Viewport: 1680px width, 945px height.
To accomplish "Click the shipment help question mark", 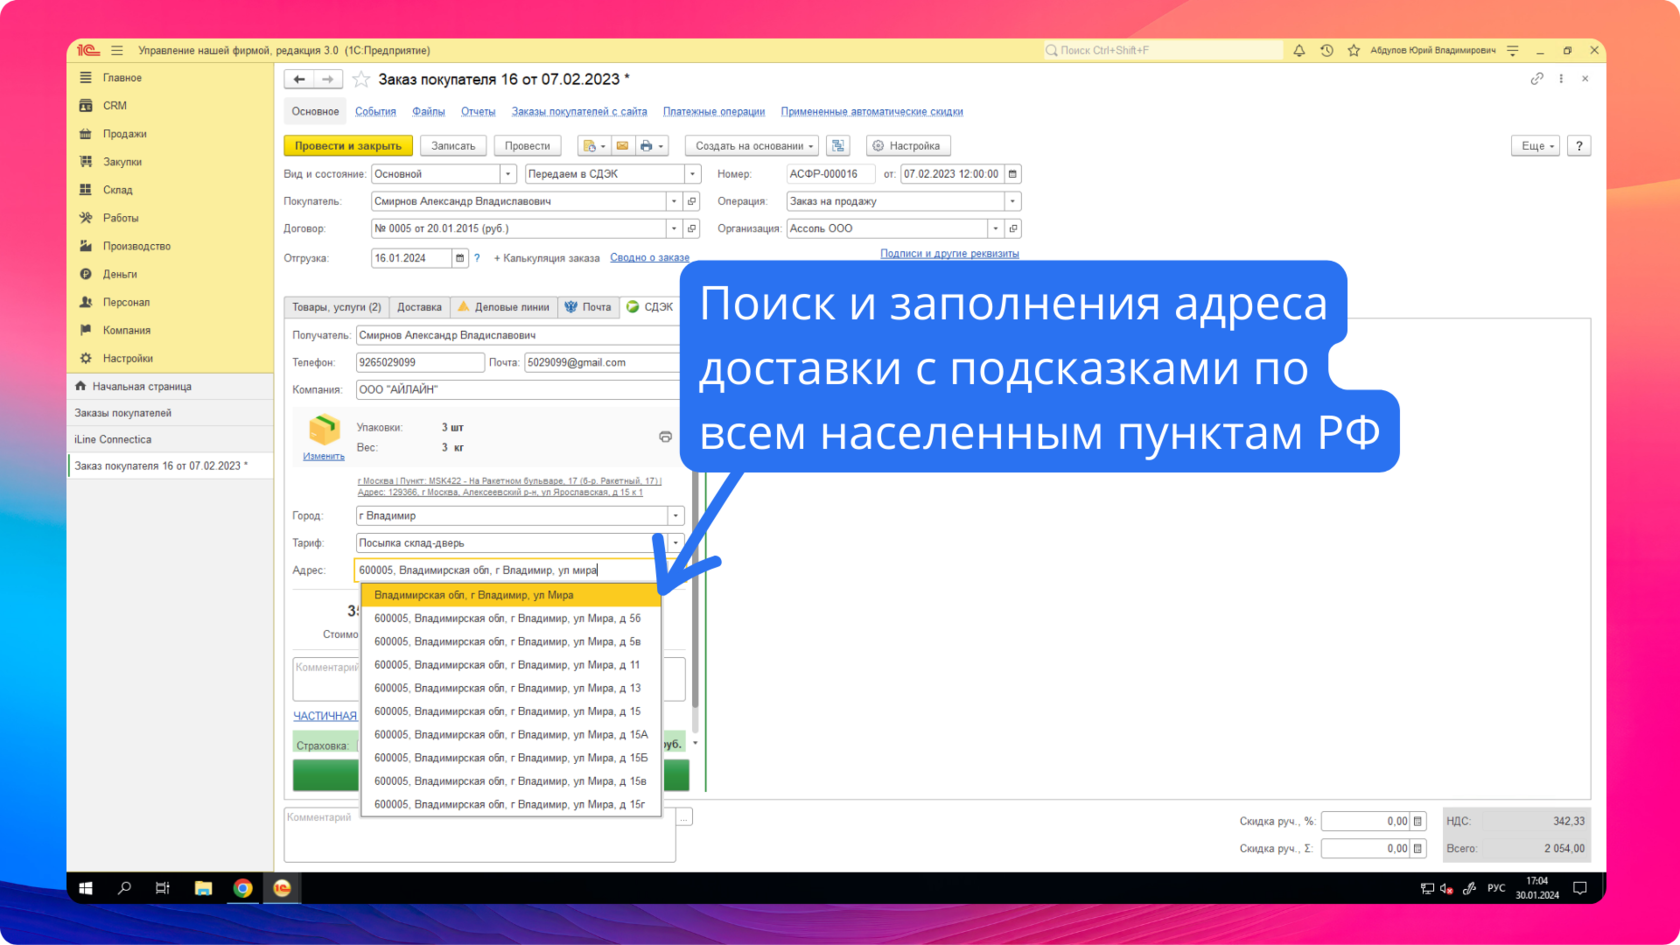I will click(477, 258).
